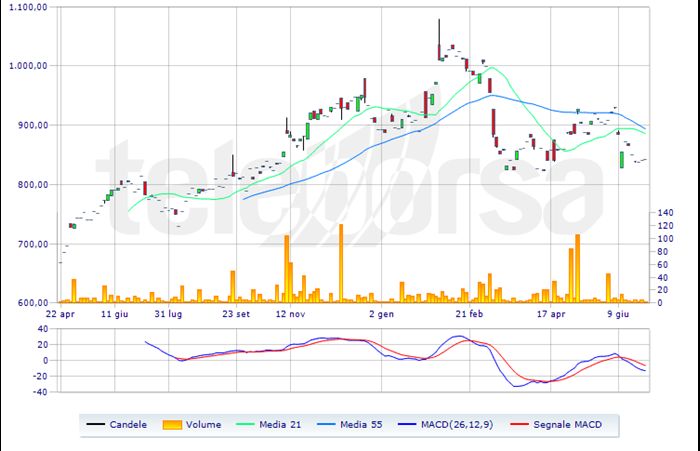Image resolution: width=700 pixels, height=451 pixels.
Task: Click the Candele legend label
Action: coord(128,425)
